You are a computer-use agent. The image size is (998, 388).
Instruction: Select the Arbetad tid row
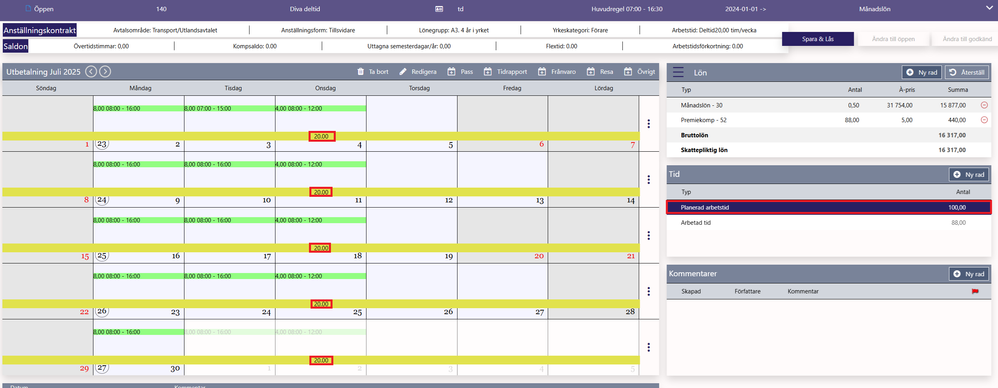pyautogui.click(x=829, y=223)
